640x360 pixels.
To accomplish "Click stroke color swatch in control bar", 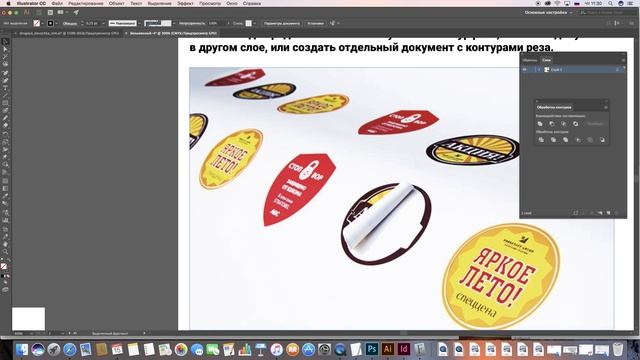I will pos(50,24).
